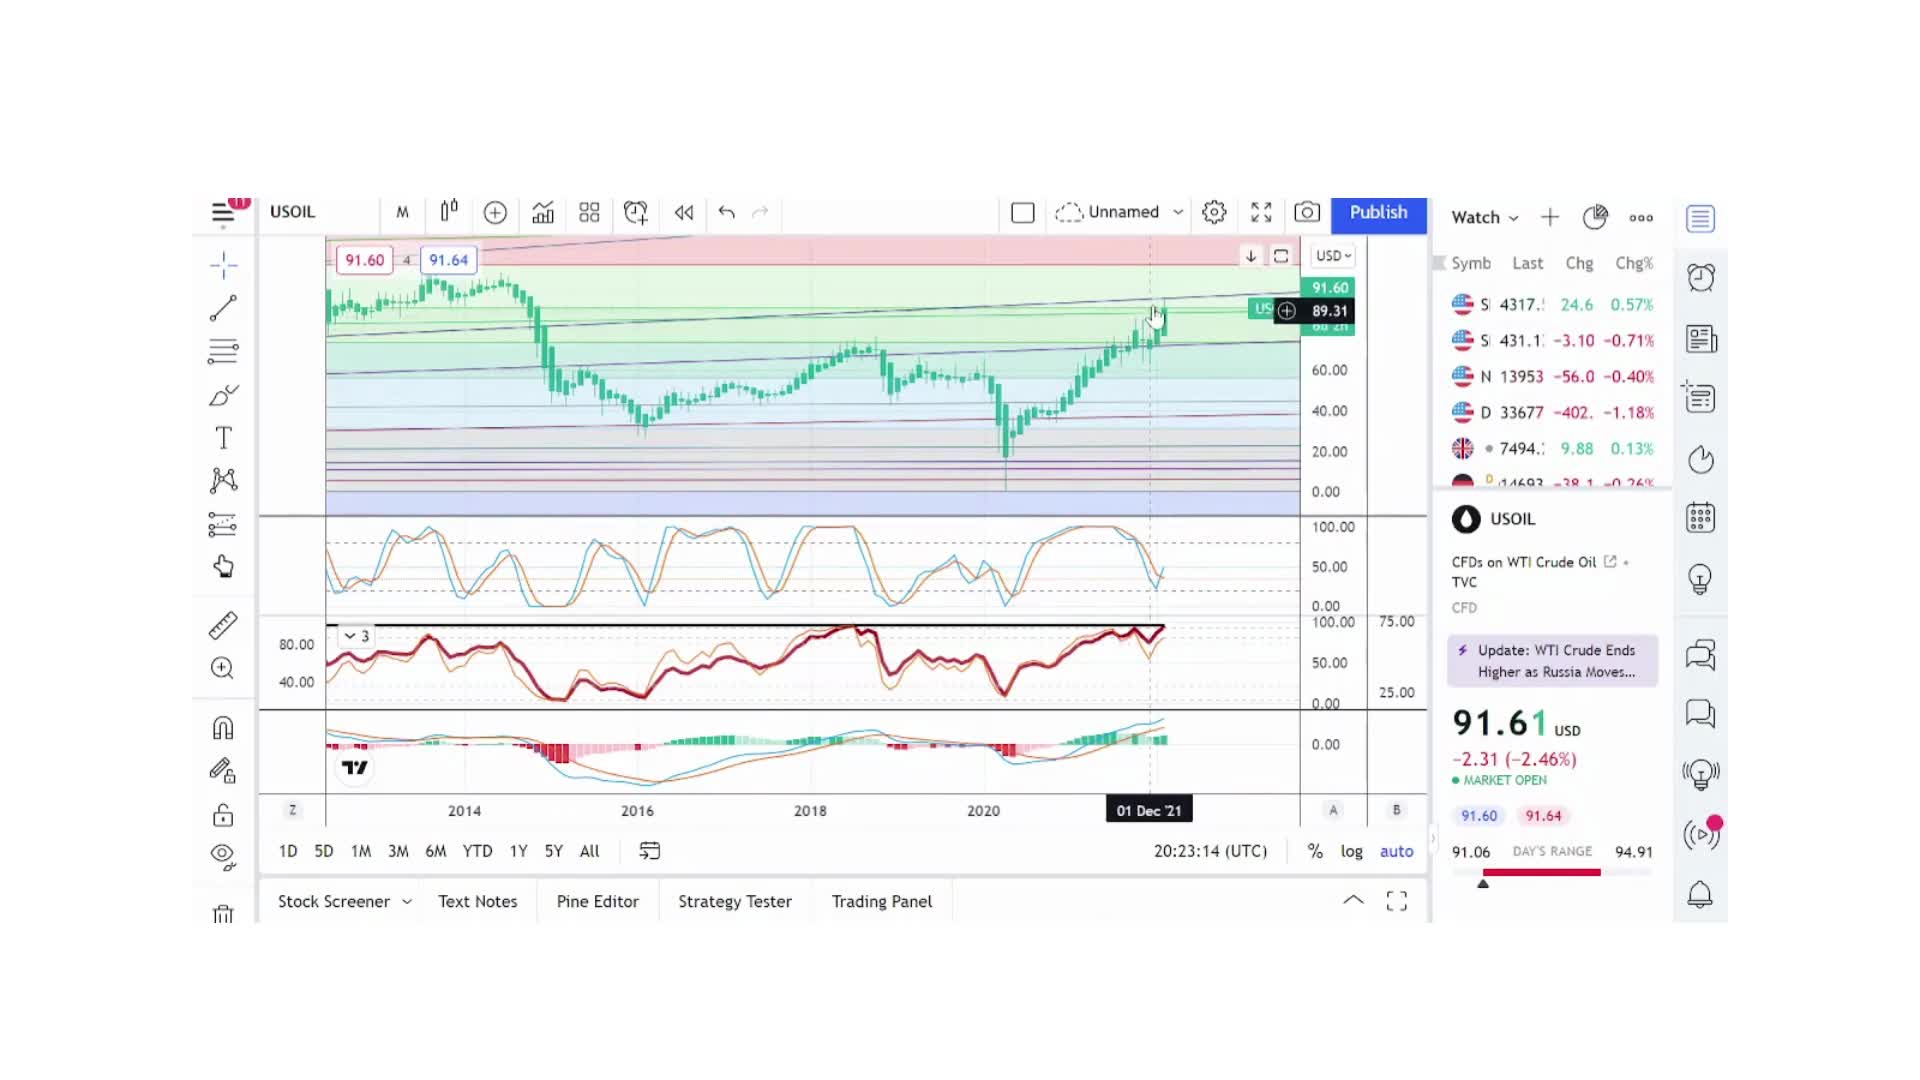Select the 1D time range
This screenshot has width=1920, height=1080.
point(288,851)
